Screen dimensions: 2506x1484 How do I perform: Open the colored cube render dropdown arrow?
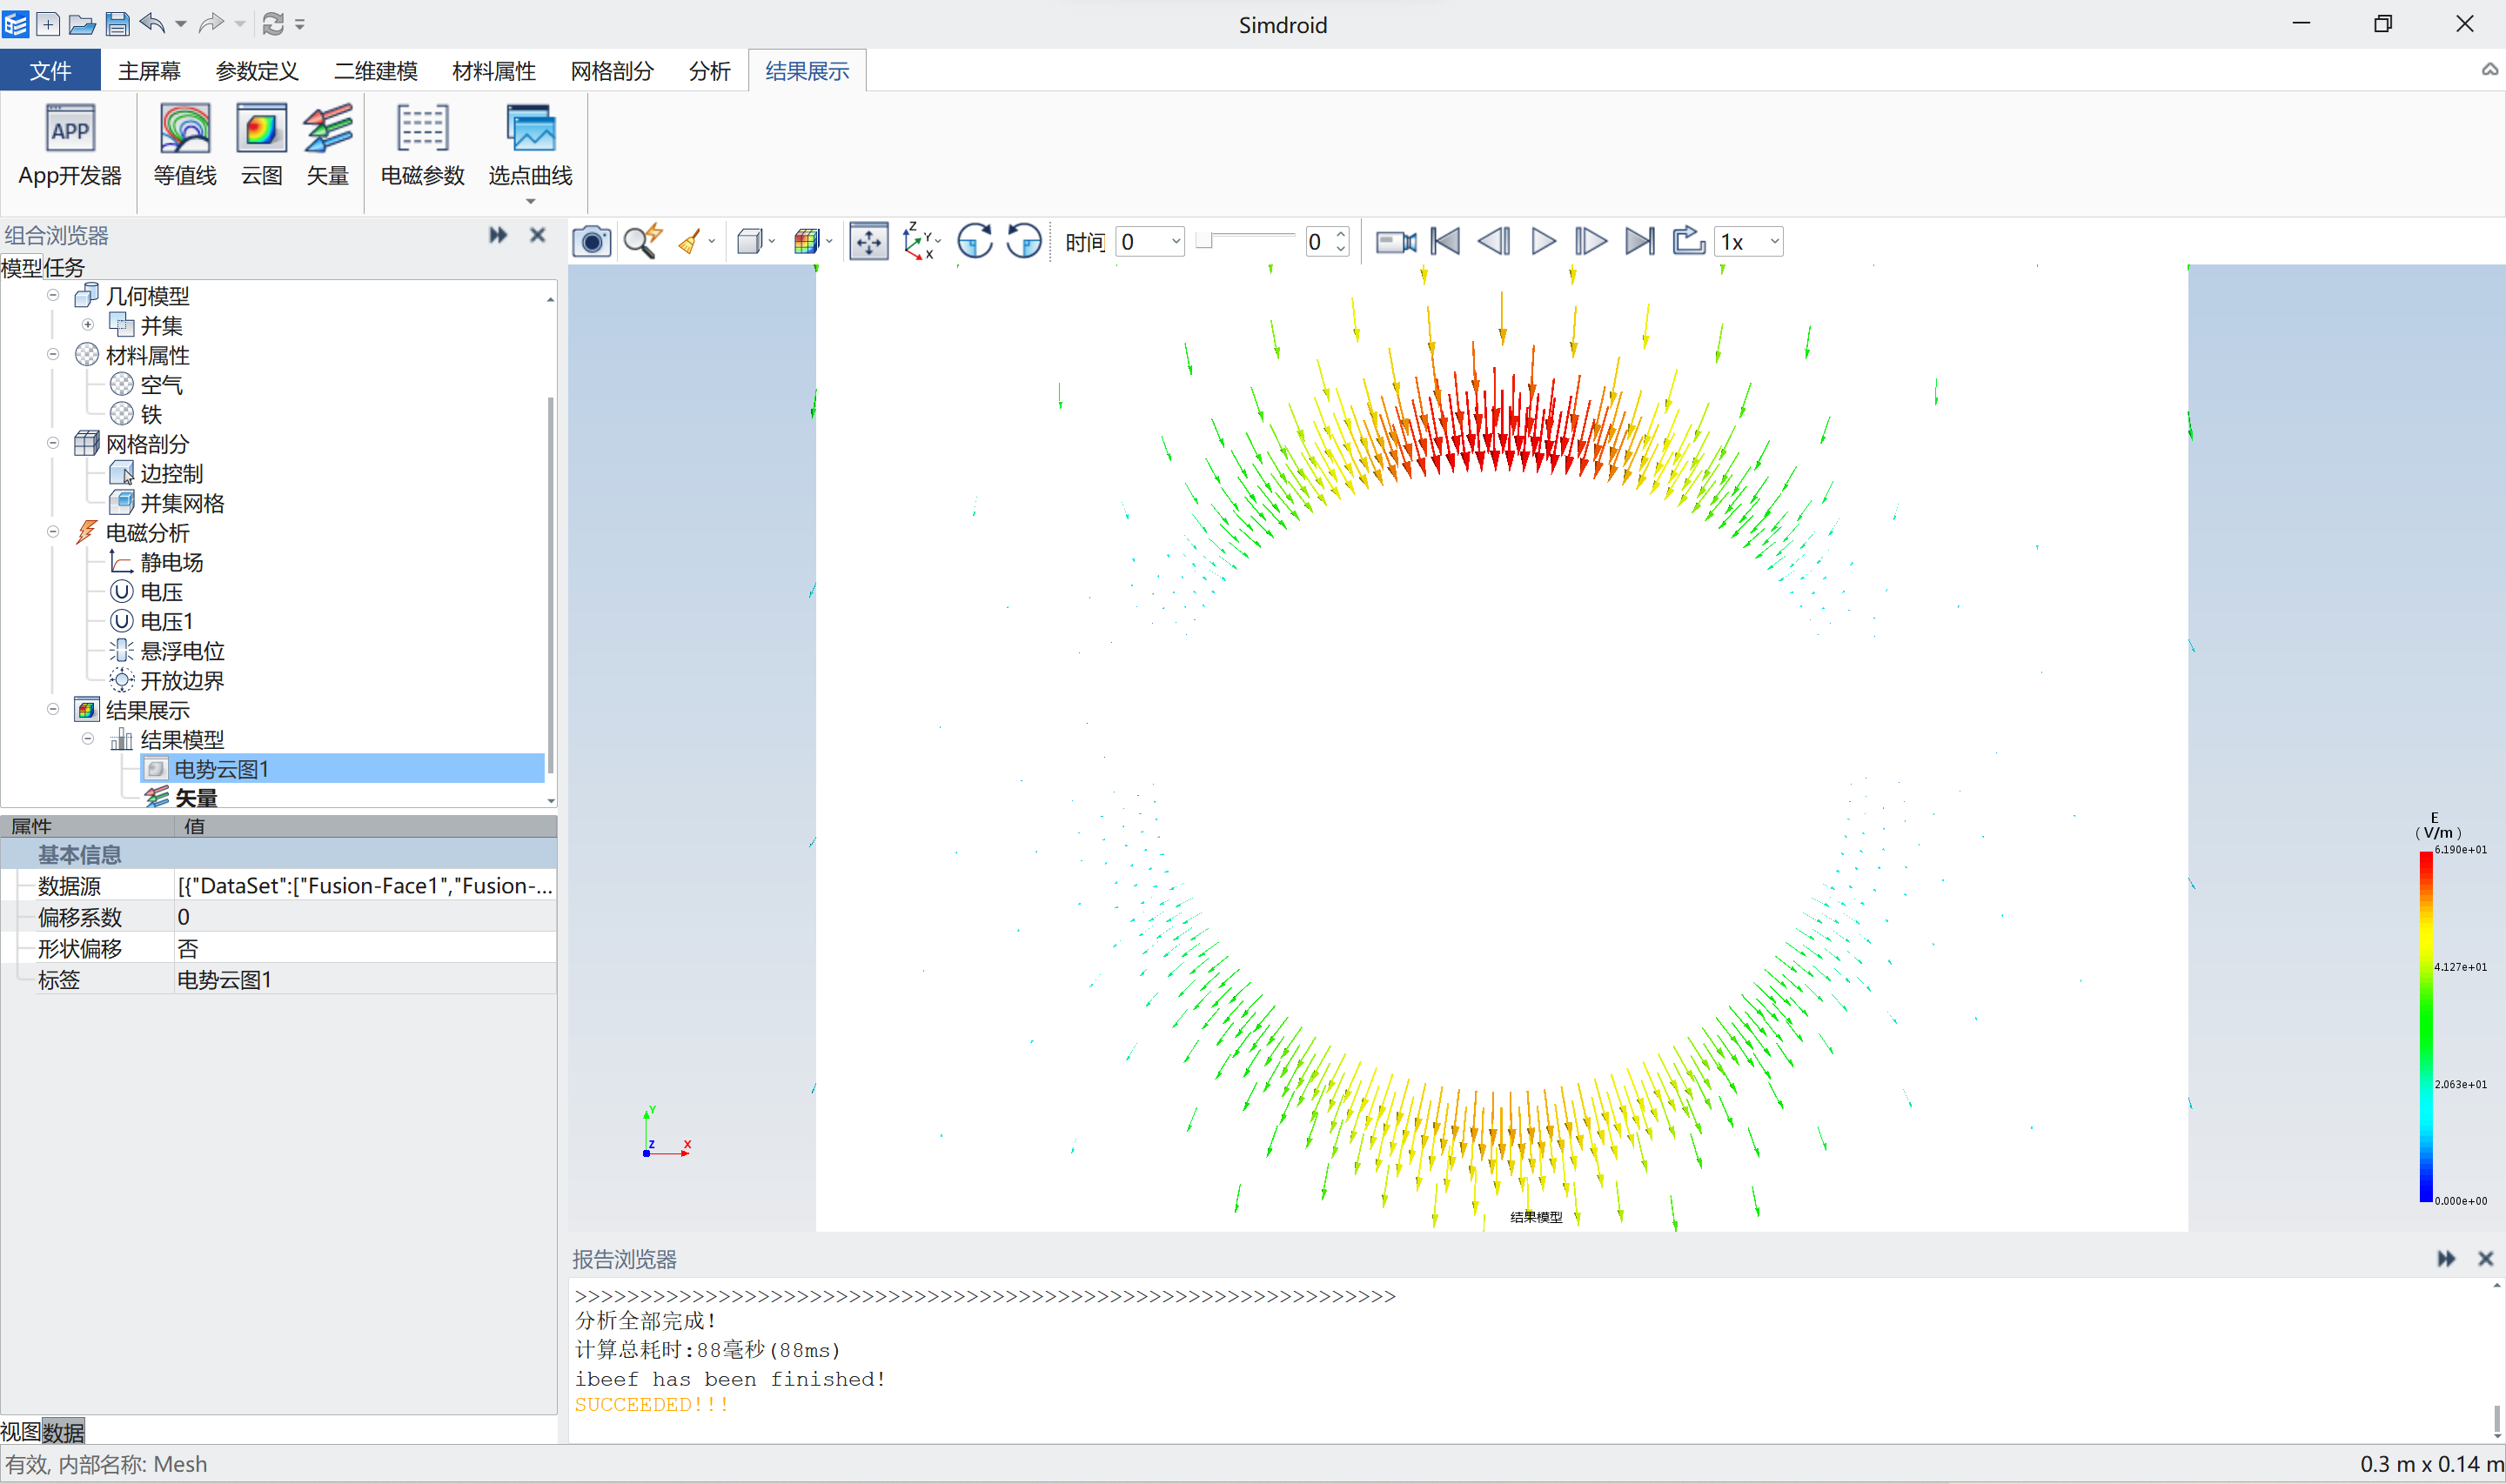click(x=829, y=241)
